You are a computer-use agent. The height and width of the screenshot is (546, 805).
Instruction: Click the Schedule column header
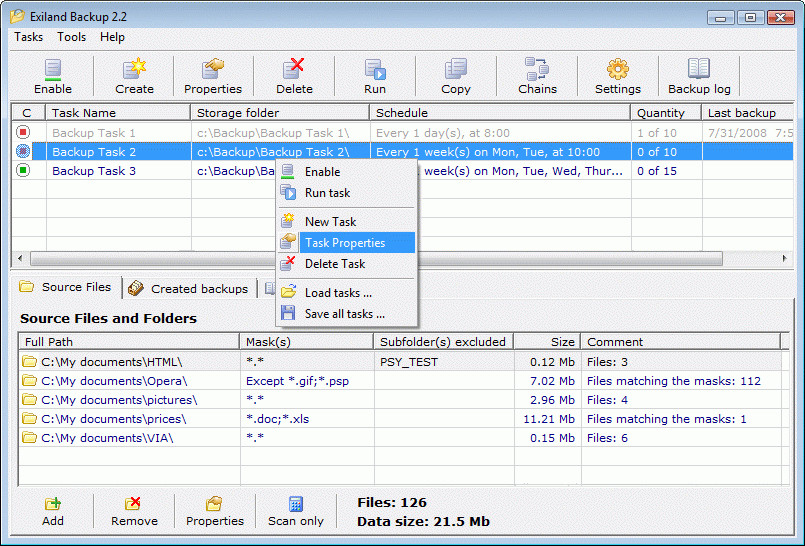coord(500,113)
